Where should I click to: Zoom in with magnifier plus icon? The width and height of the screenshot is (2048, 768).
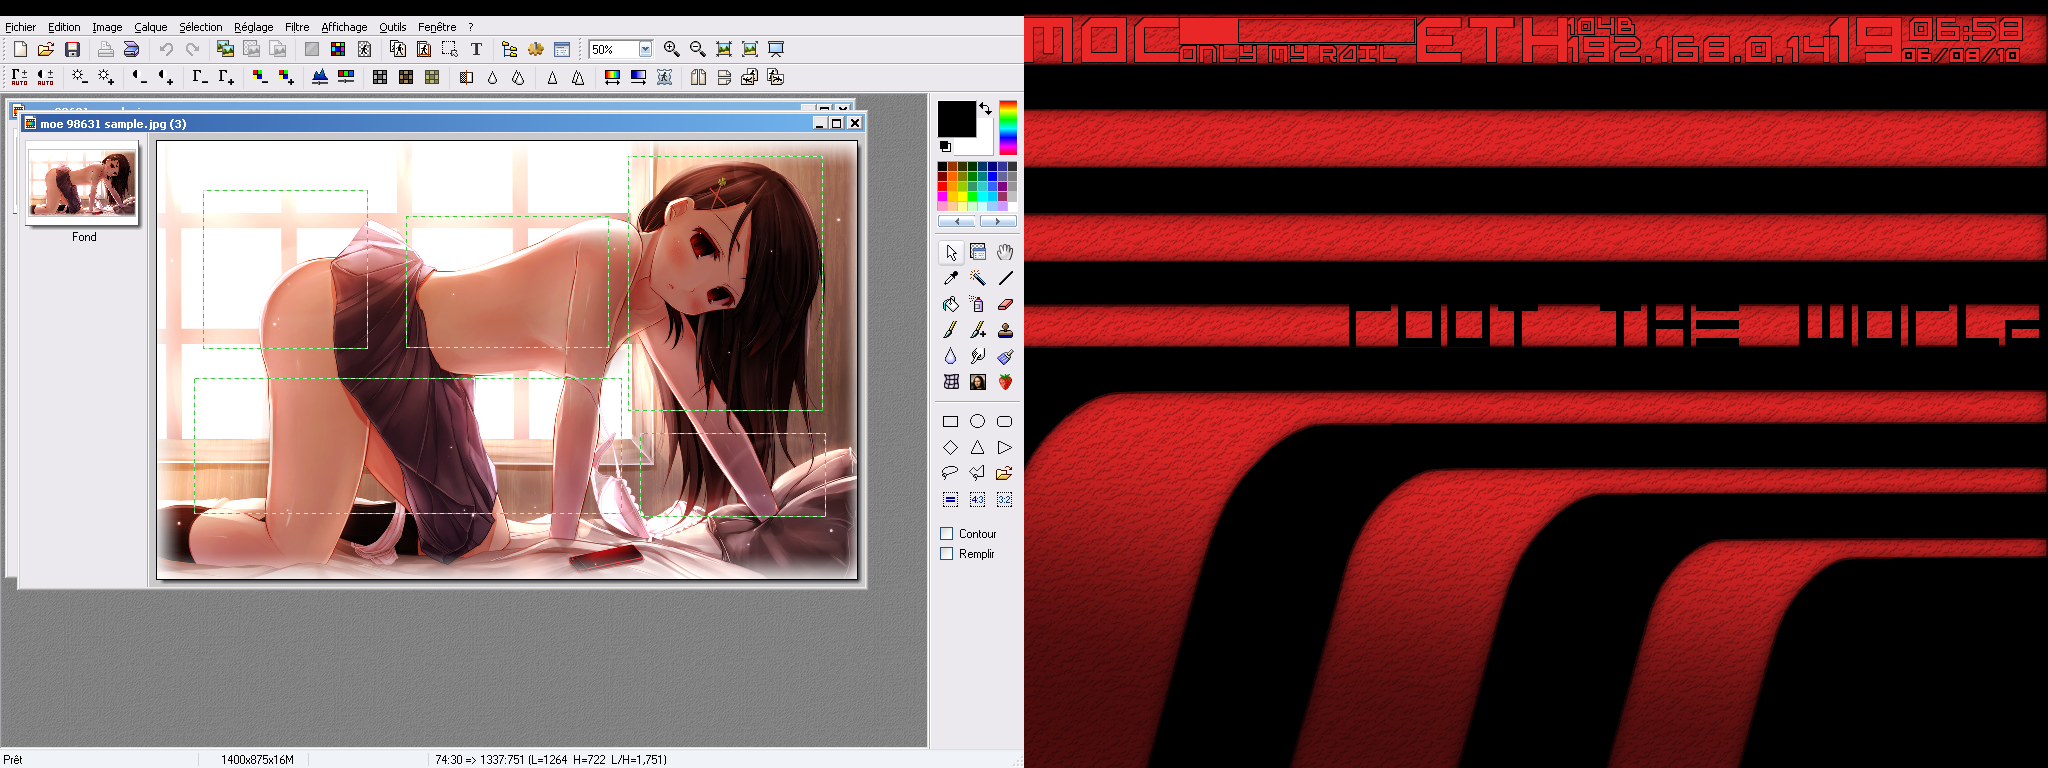[x=672, y=49]
